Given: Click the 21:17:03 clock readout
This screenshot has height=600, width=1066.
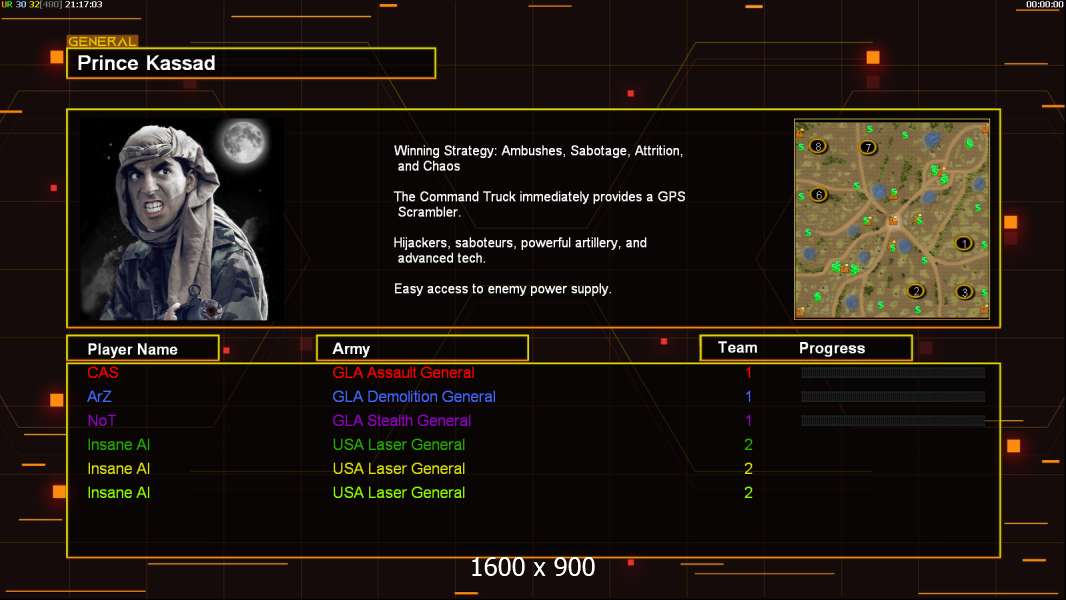Looking at the screenshot, I should tap(84, 5).
